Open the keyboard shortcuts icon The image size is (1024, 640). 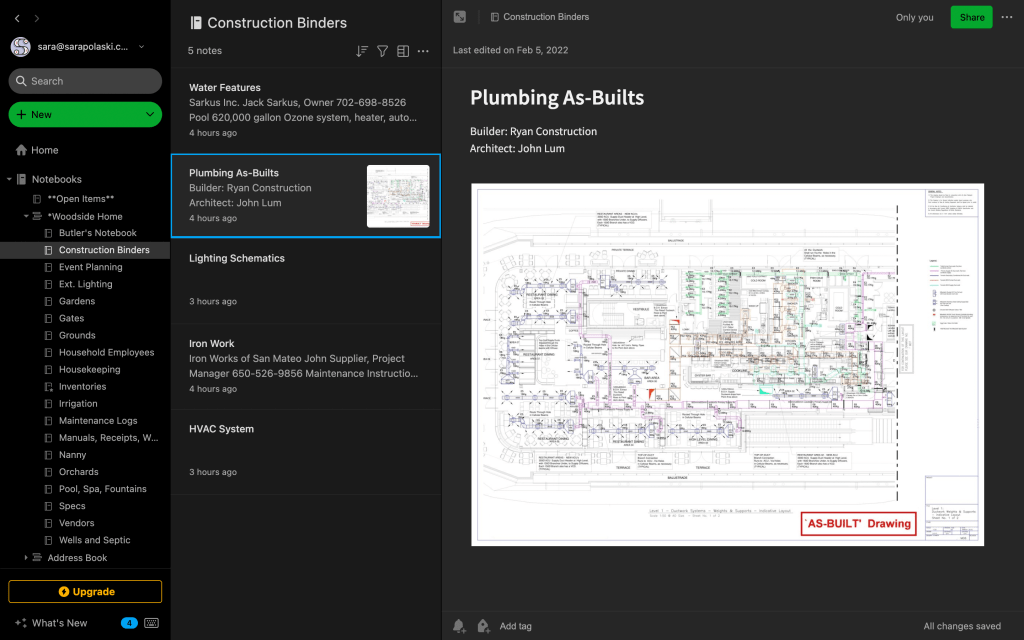click(152, 623)
